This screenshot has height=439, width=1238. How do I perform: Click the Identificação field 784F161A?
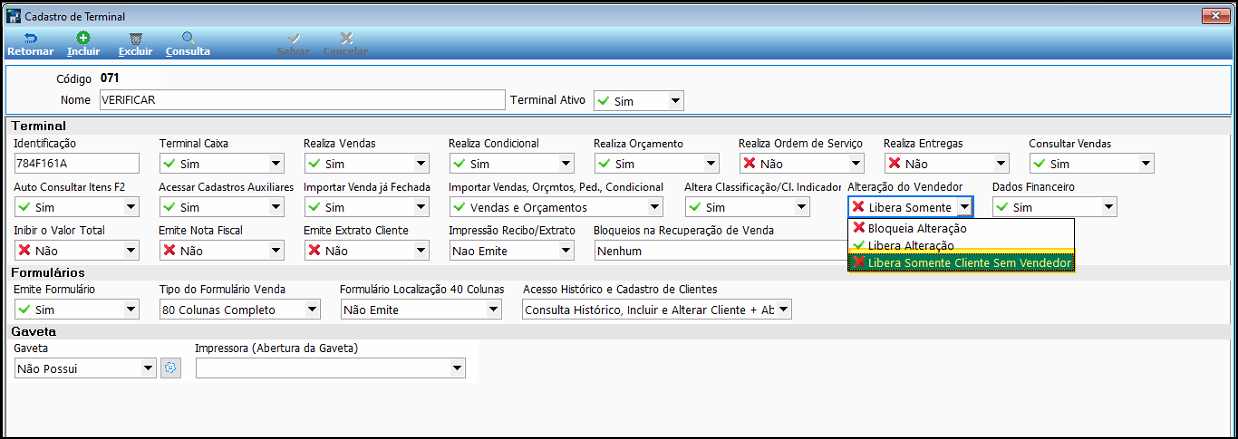point(76,164)
